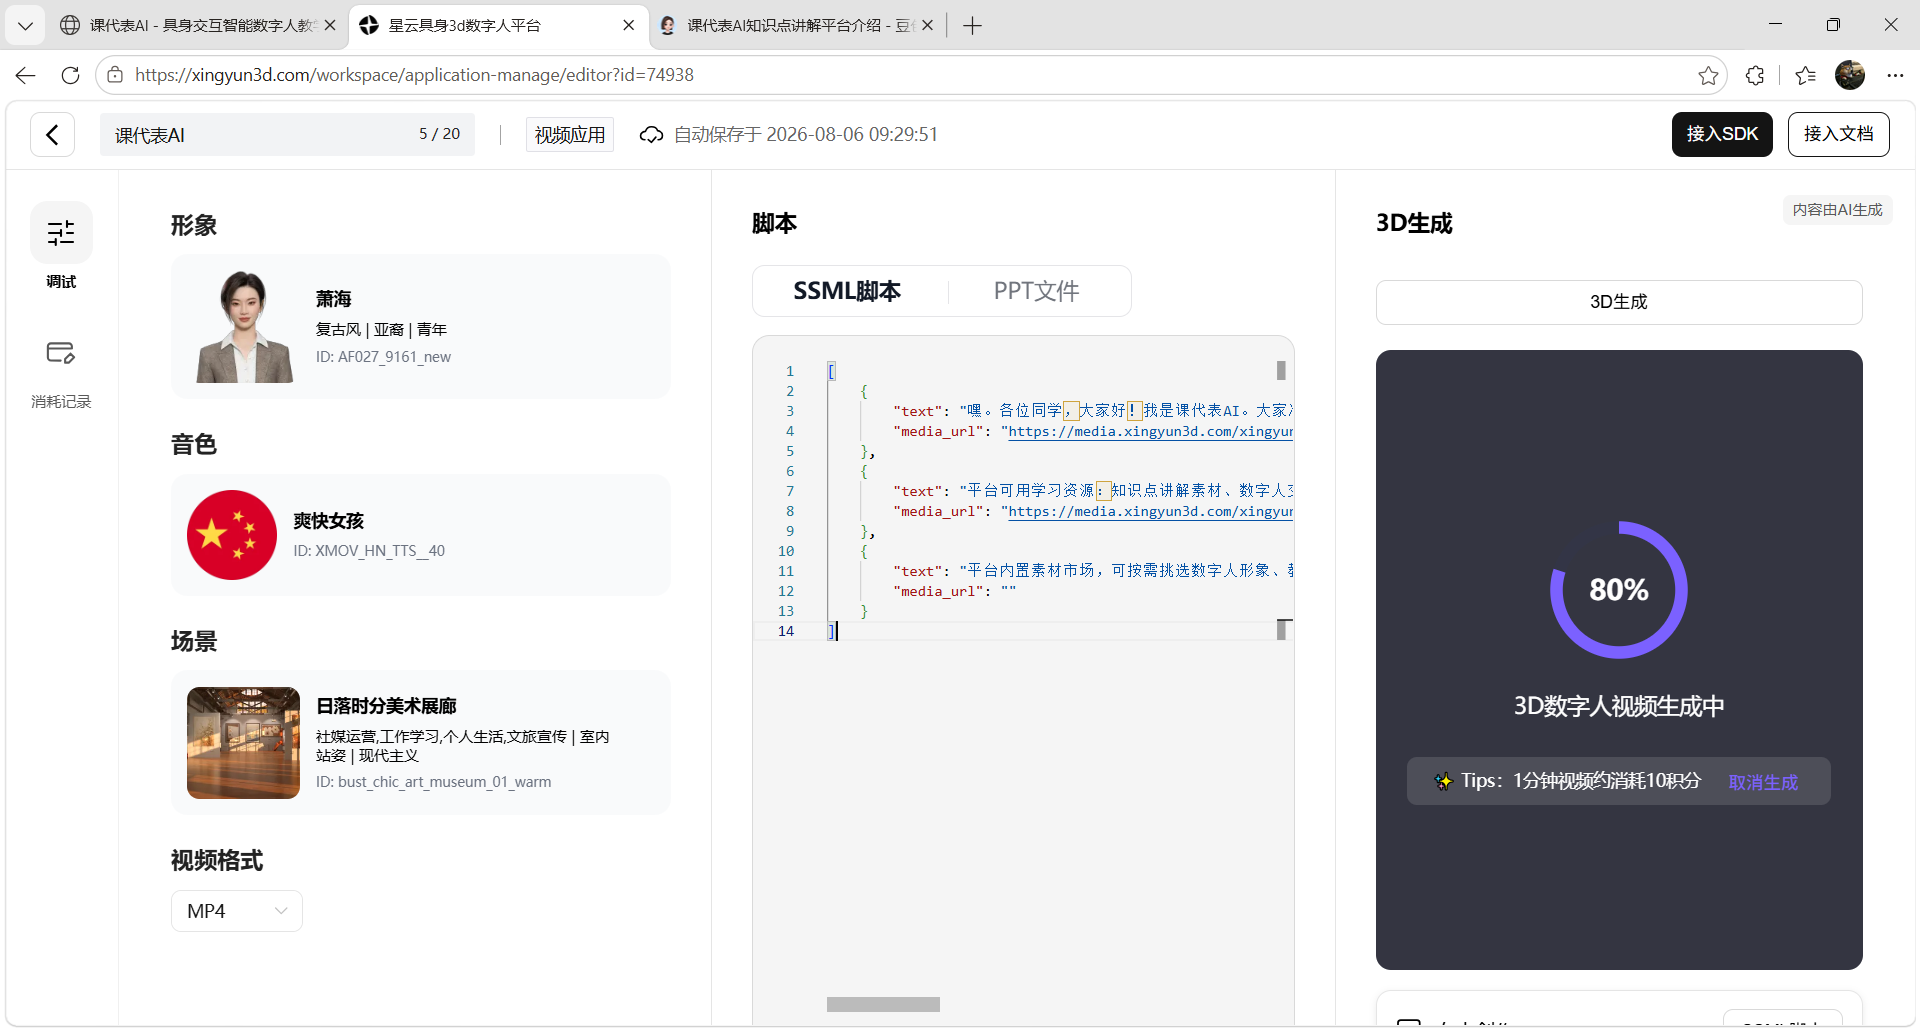Edit the application name 课代表AI field
The height and width of the screenshot is (1030, 1920).
click(287, 134)
